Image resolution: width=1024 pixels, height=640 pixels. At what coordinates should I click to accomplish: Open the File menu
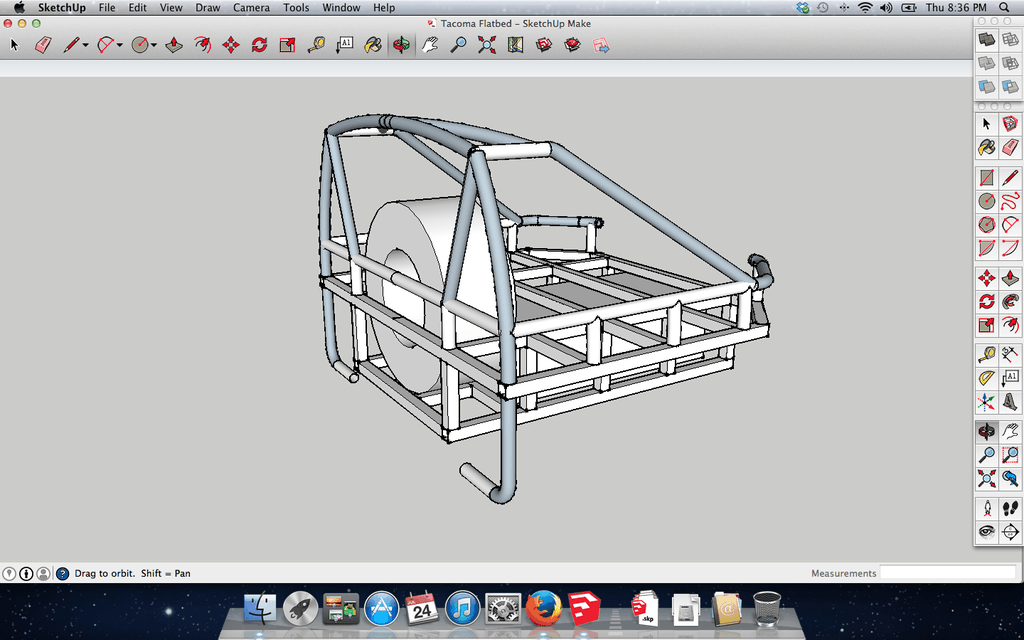107,8
